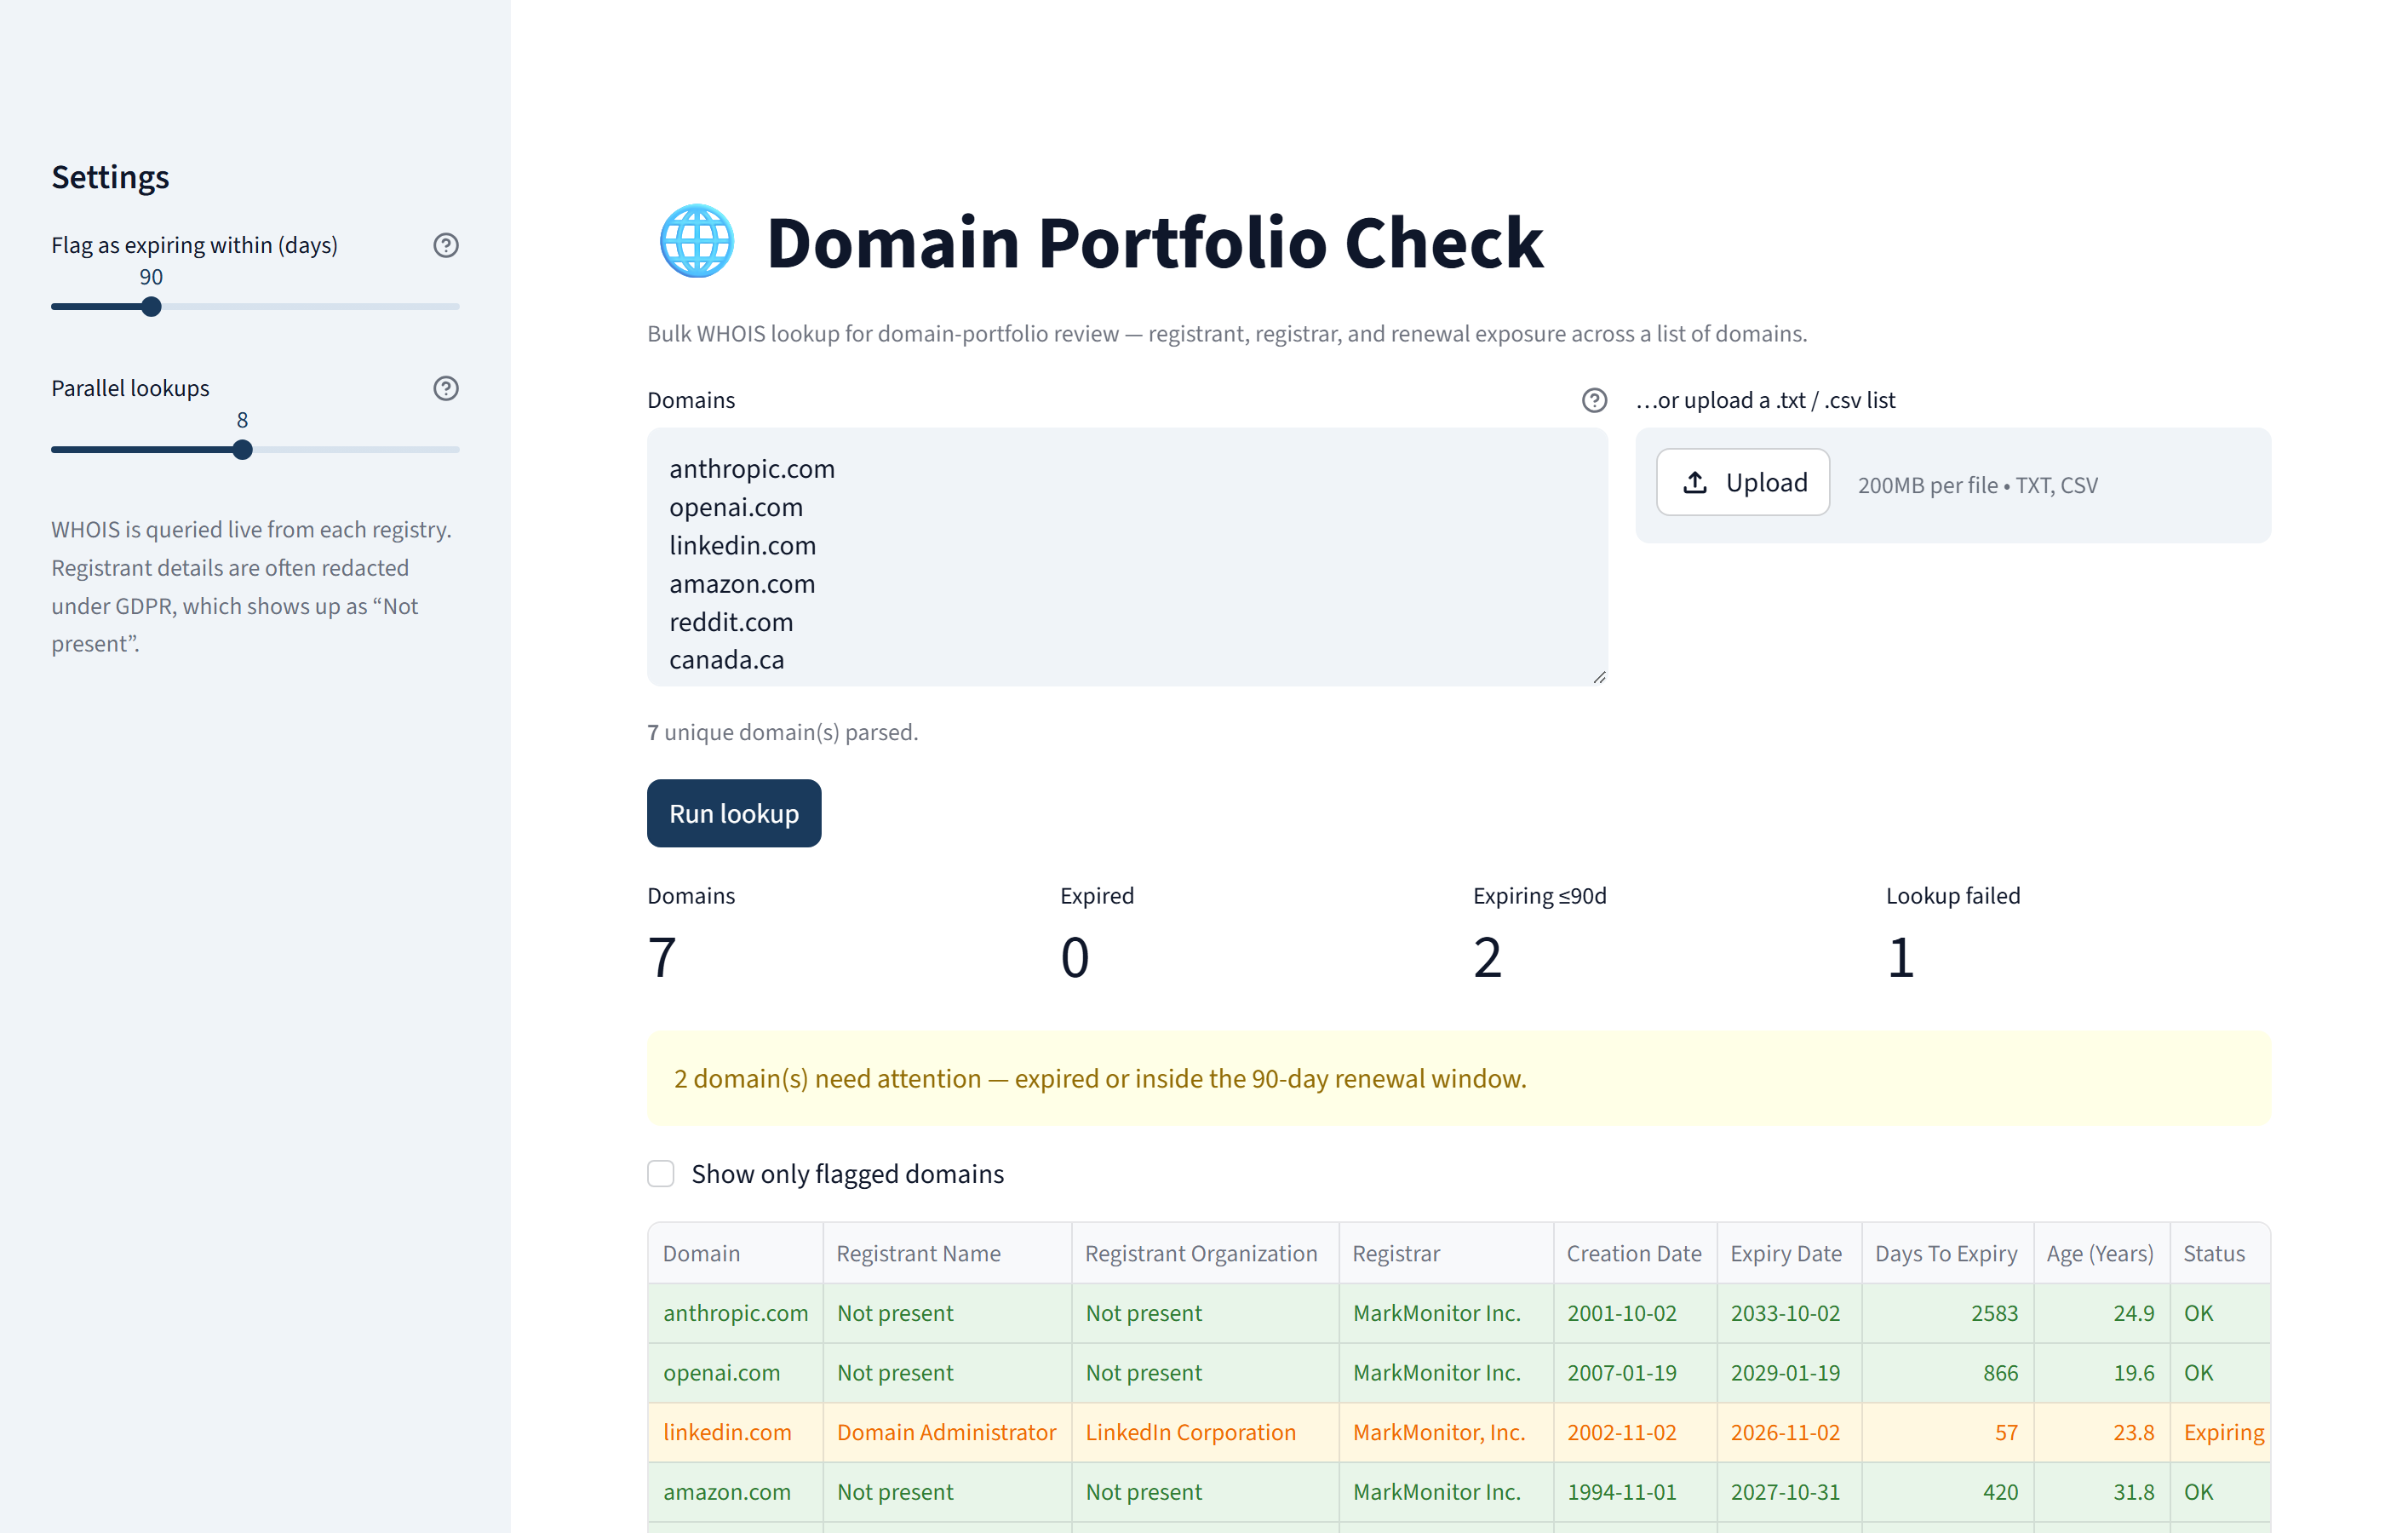Sort by Registrant Organization column header
Screen dimensions: 2408x1533
[1205, 1253]
